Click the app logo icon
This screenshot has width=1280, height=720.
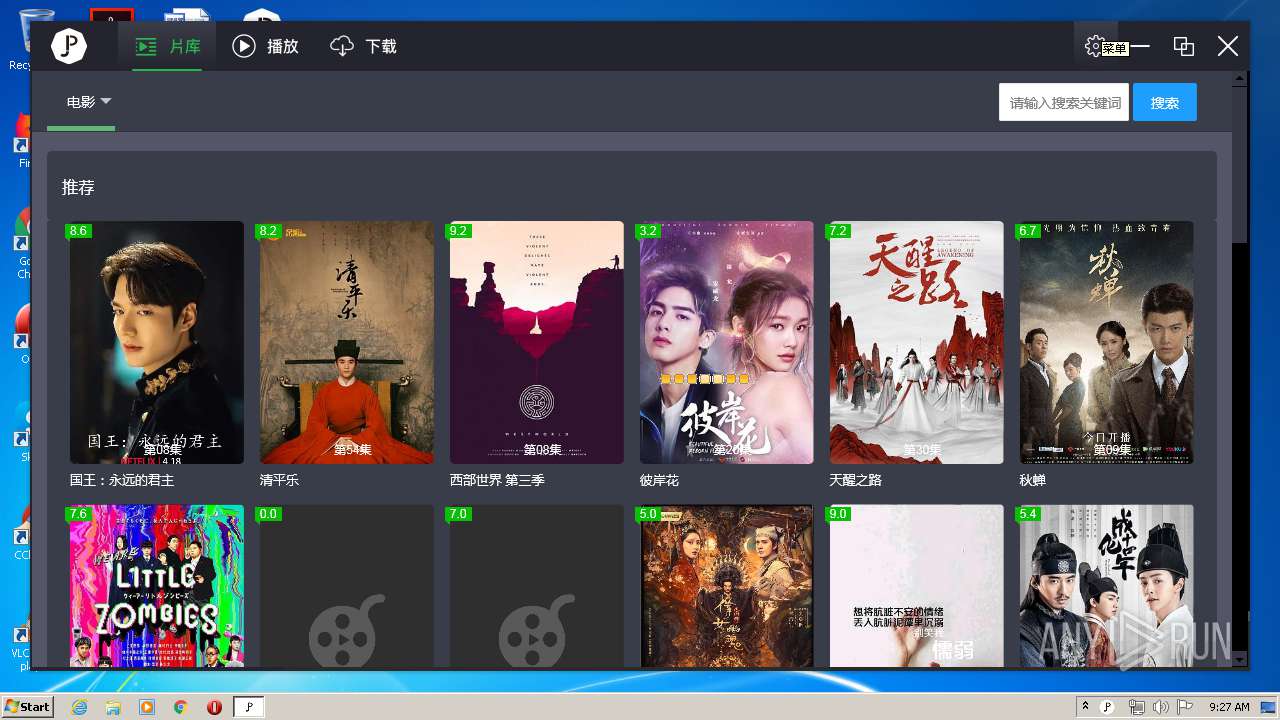pyautogui.click(x=69, y=46)
